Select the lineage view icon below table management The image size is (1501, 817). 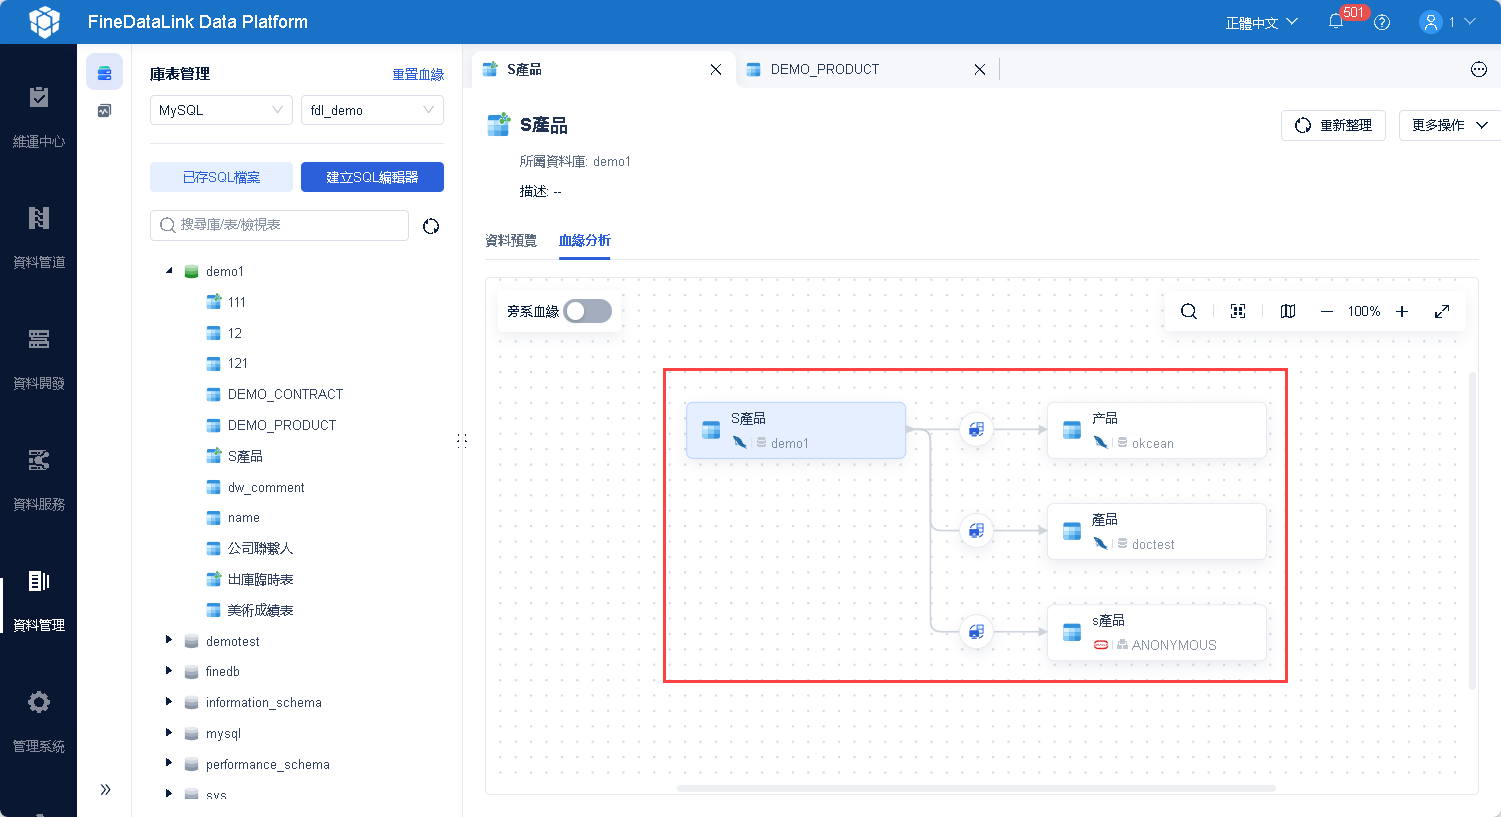pyautogui.click(x=105, y=111)
